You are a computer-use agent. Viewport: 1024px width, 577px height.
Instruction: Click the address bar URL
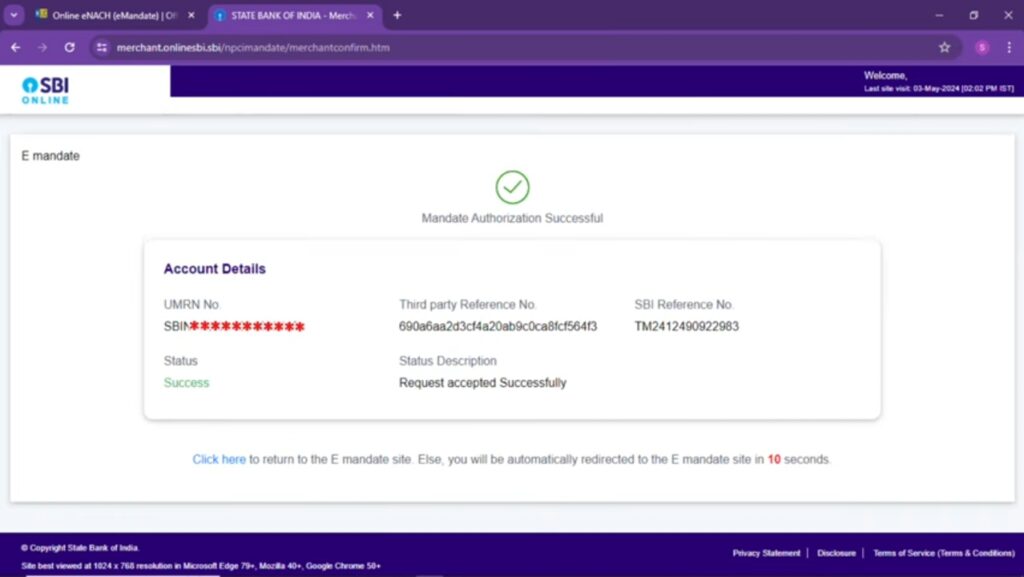253,48
